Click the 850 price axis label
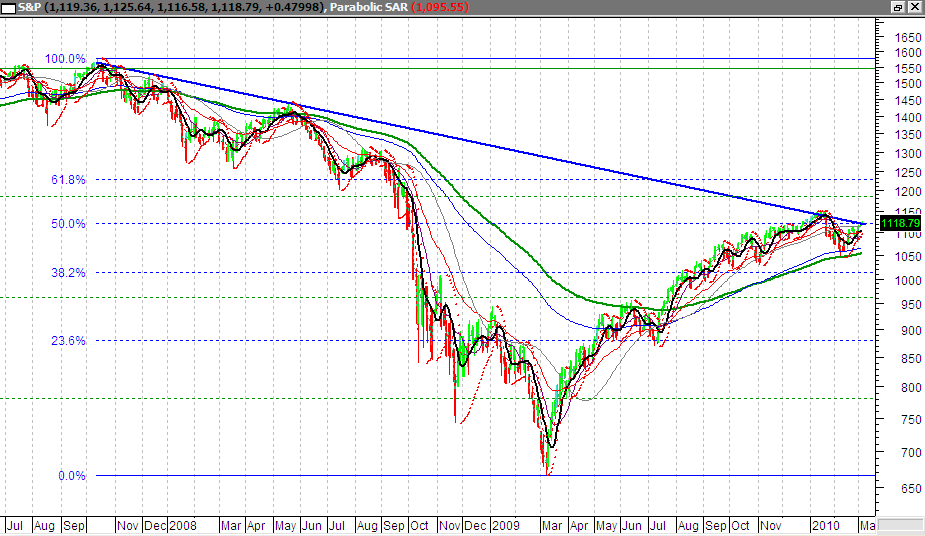 (911, 359)
